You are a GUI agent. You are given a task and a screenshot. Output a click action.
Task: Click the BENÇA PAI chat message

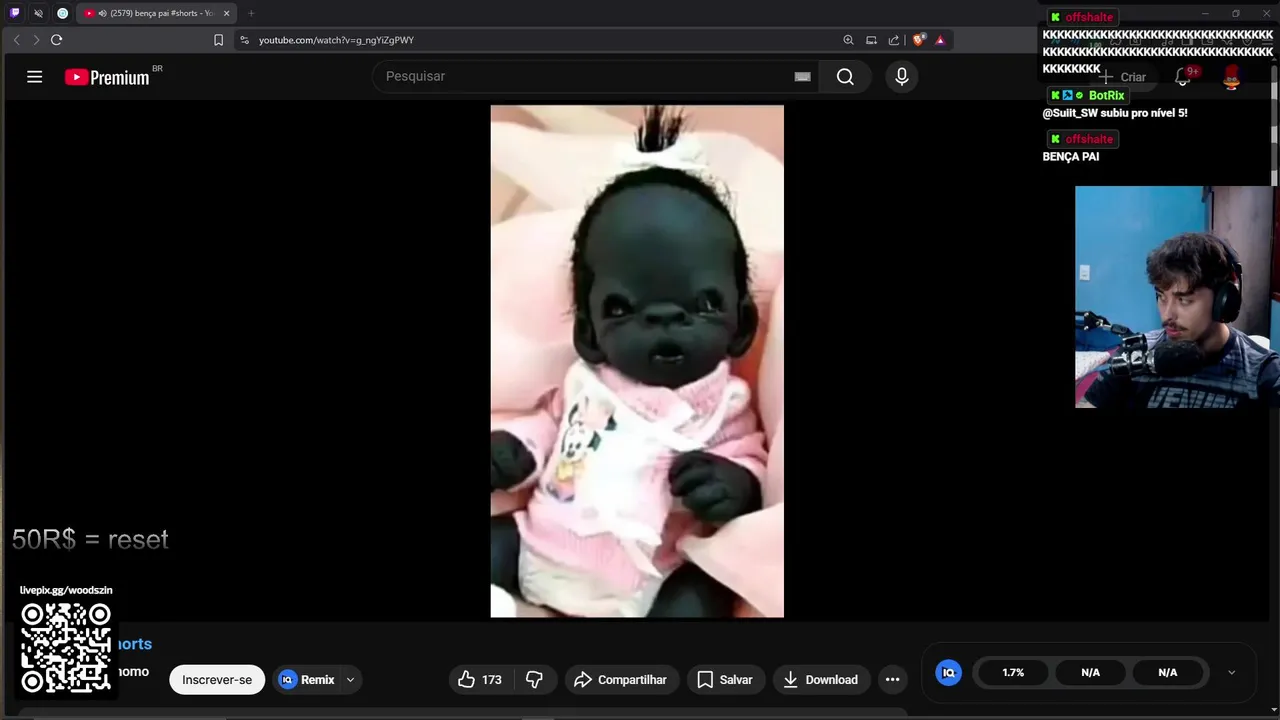(1070, 157)
